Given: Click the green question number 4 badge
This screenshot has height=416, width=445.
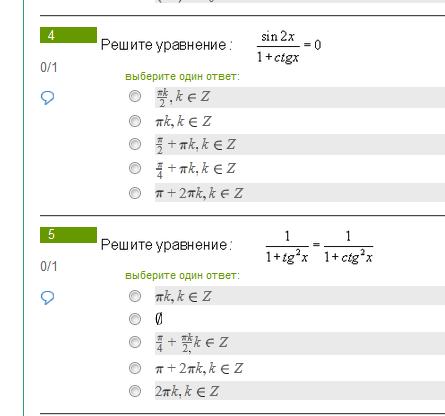Looking at the screenshot, I should pos(68,35).
